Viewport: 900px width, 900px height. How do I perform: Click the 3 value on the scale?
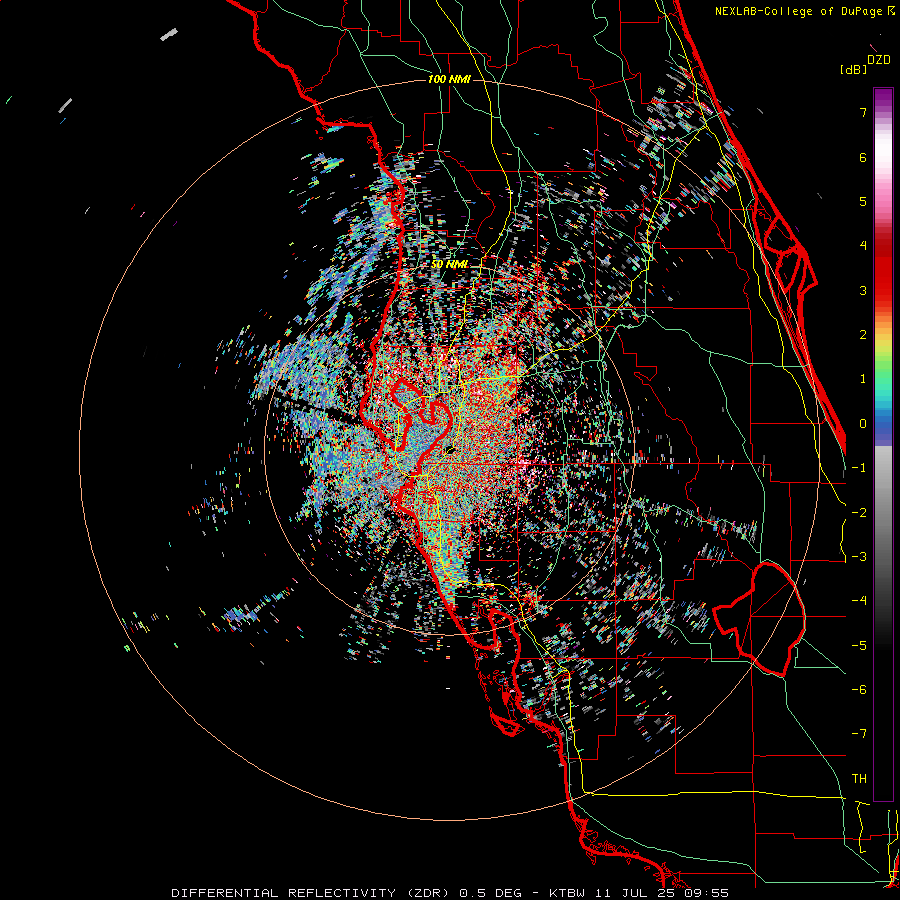(x=863, y=290)
